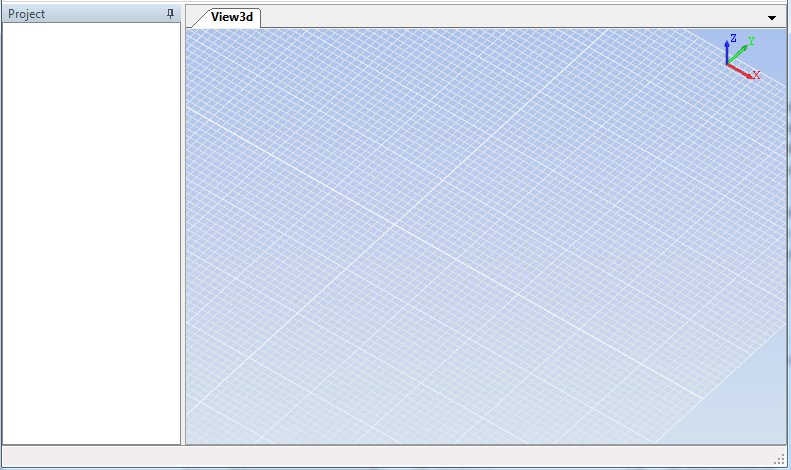The height and width of the screenshot is (470, 791).
Task: Click the red X axis indicator
Action: pos(745,72)
